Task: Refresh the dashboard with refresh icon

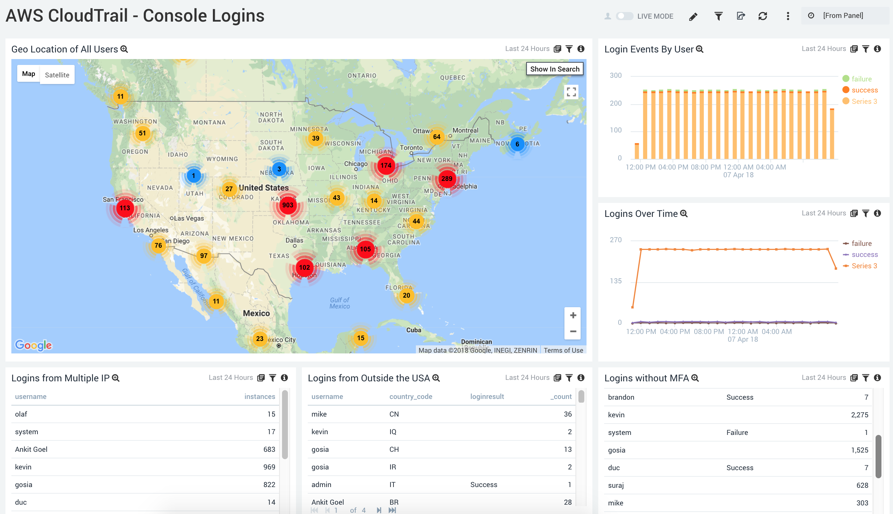Action: [x=763, y=16]
